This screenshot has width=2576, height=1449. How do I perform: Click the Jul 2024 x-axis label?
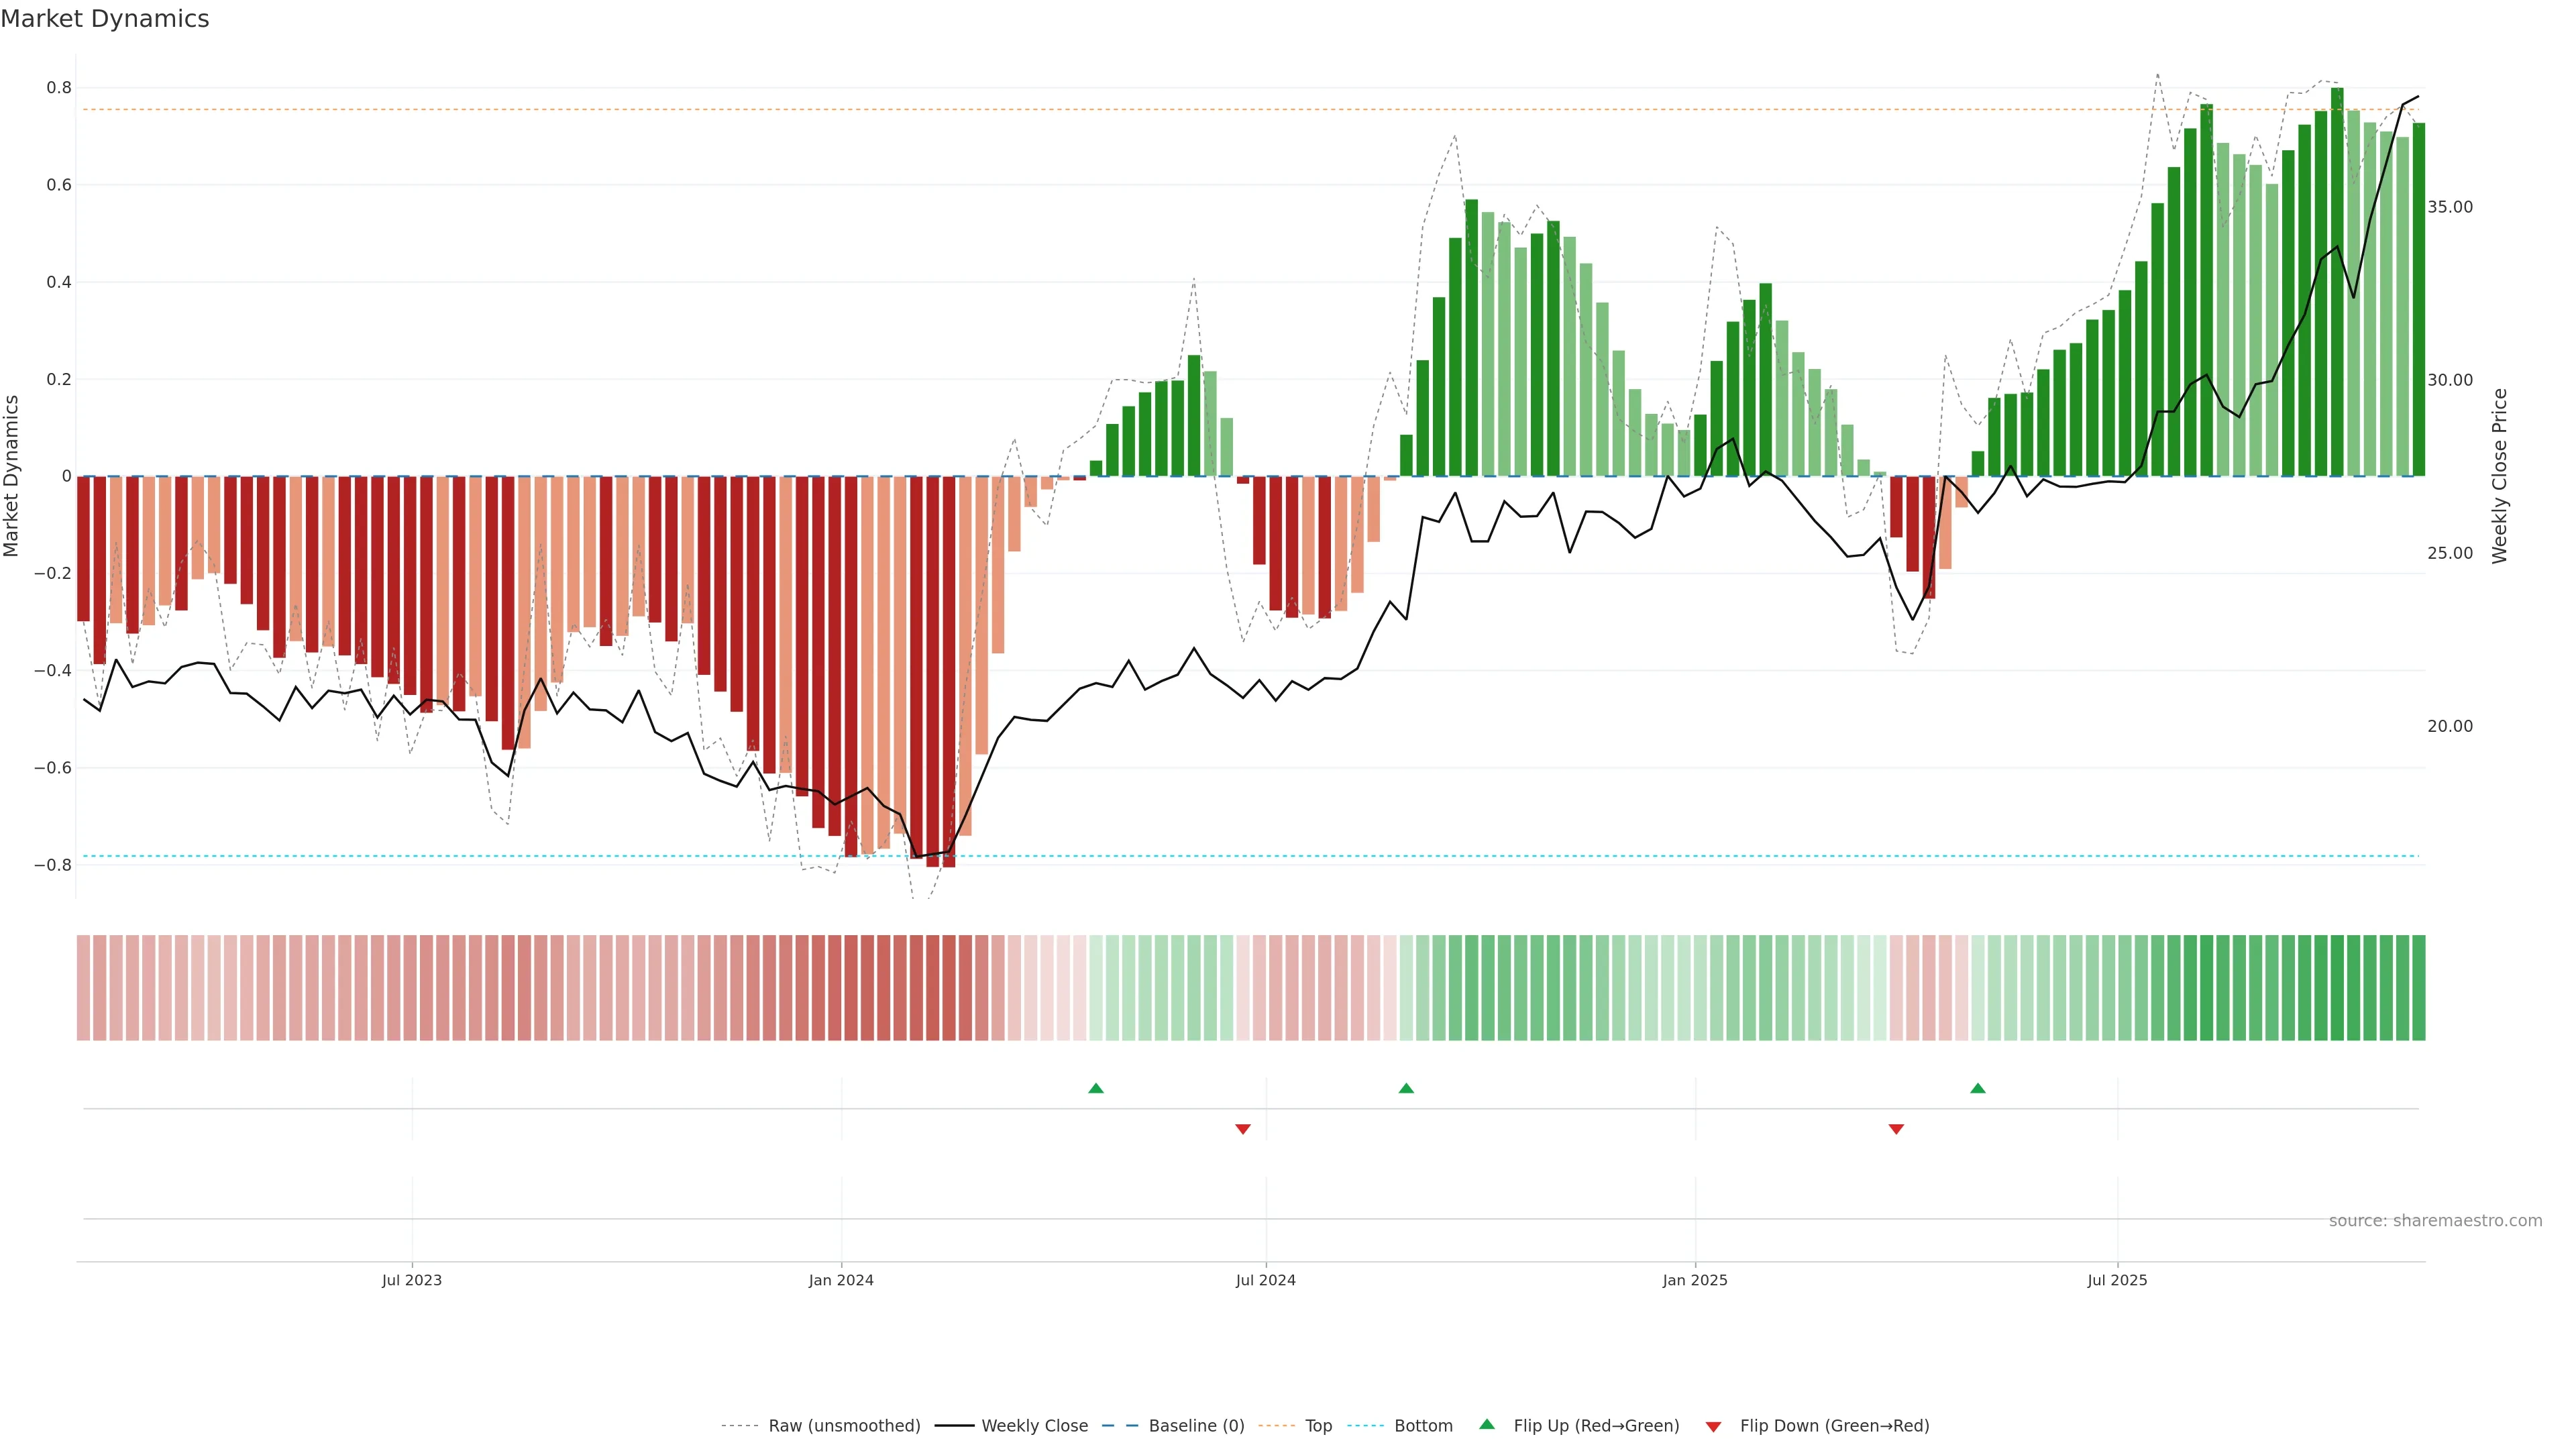1265,1280
